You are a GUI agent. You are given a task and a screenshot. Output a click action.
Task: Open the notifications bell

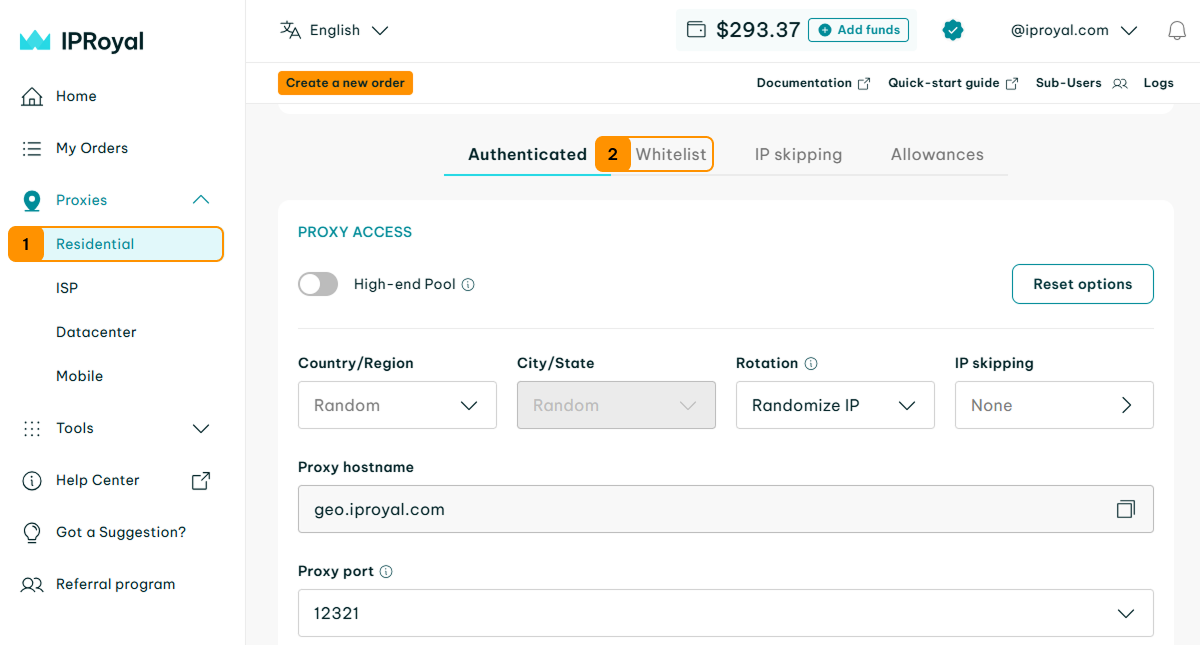1177,31
